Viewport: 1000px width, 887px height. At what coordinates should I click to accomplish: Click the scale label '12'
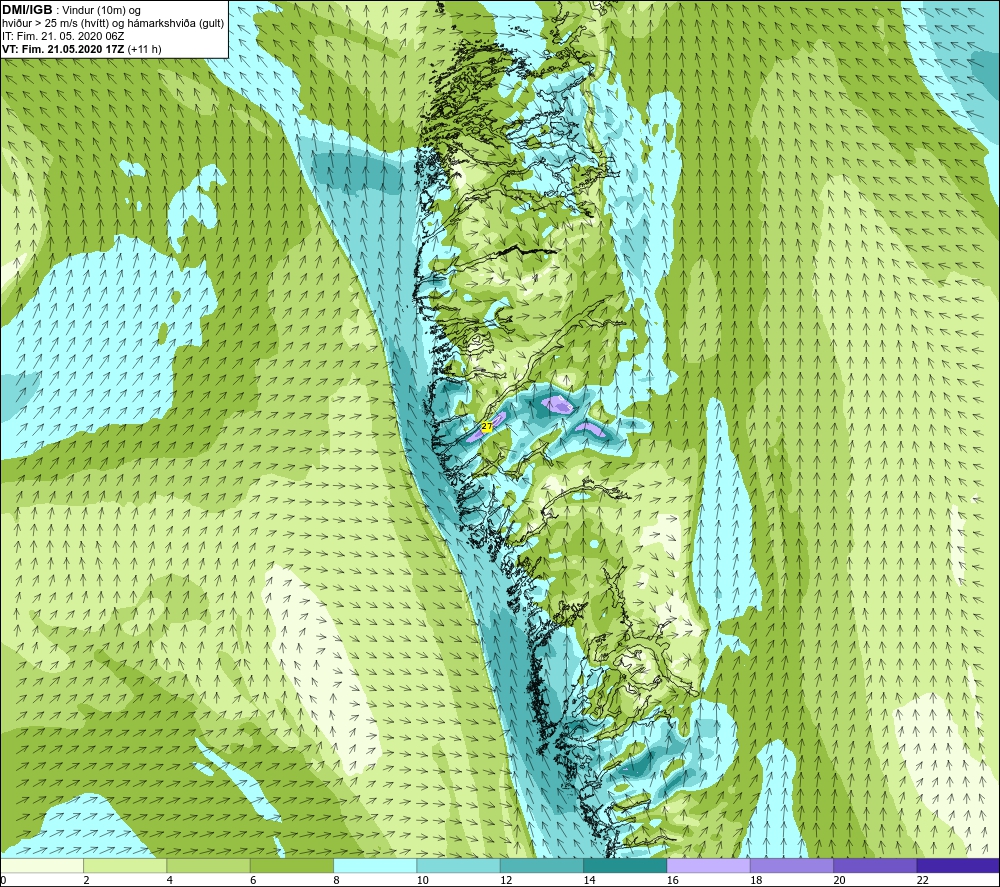pos(506,880)
